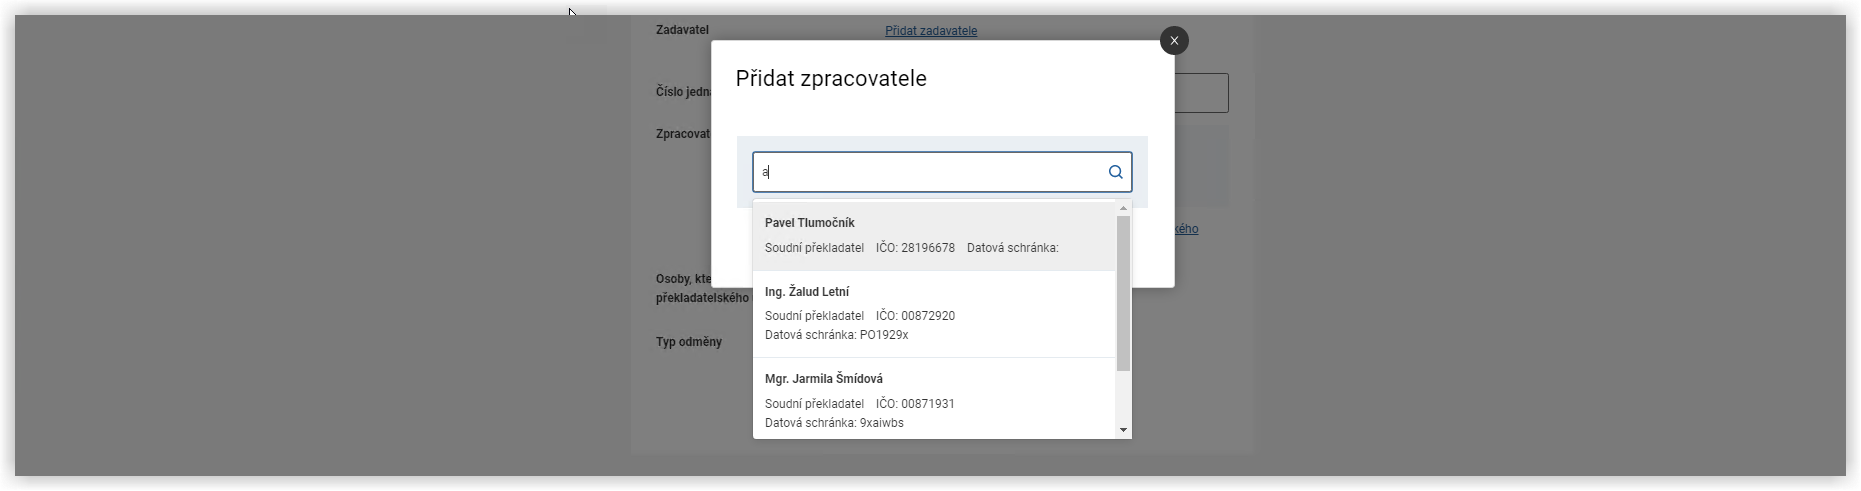Click the Typ odměny label
The image size is (1861, 491).
point(689,342)
